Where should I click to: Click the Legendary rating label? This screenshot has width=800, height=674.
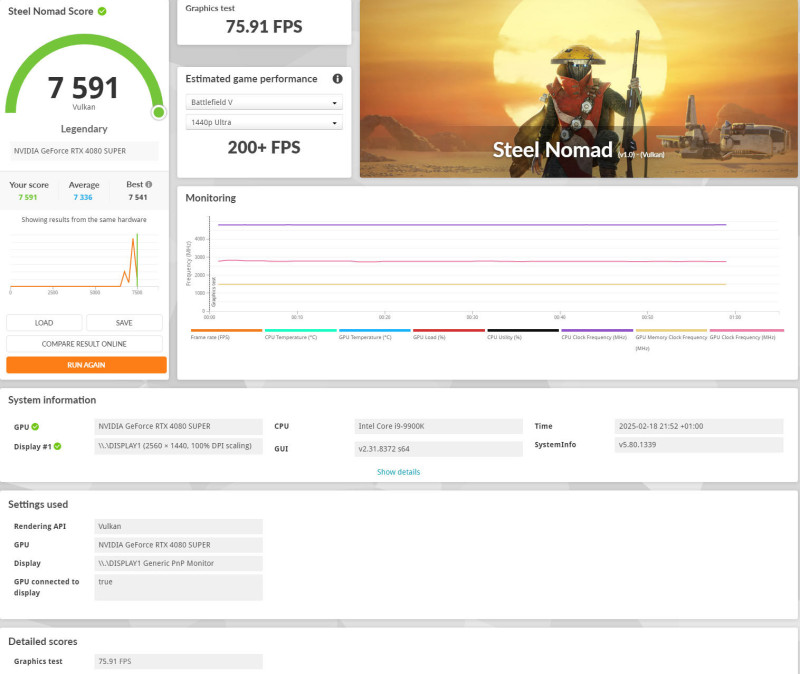click(x=84, y=129)
